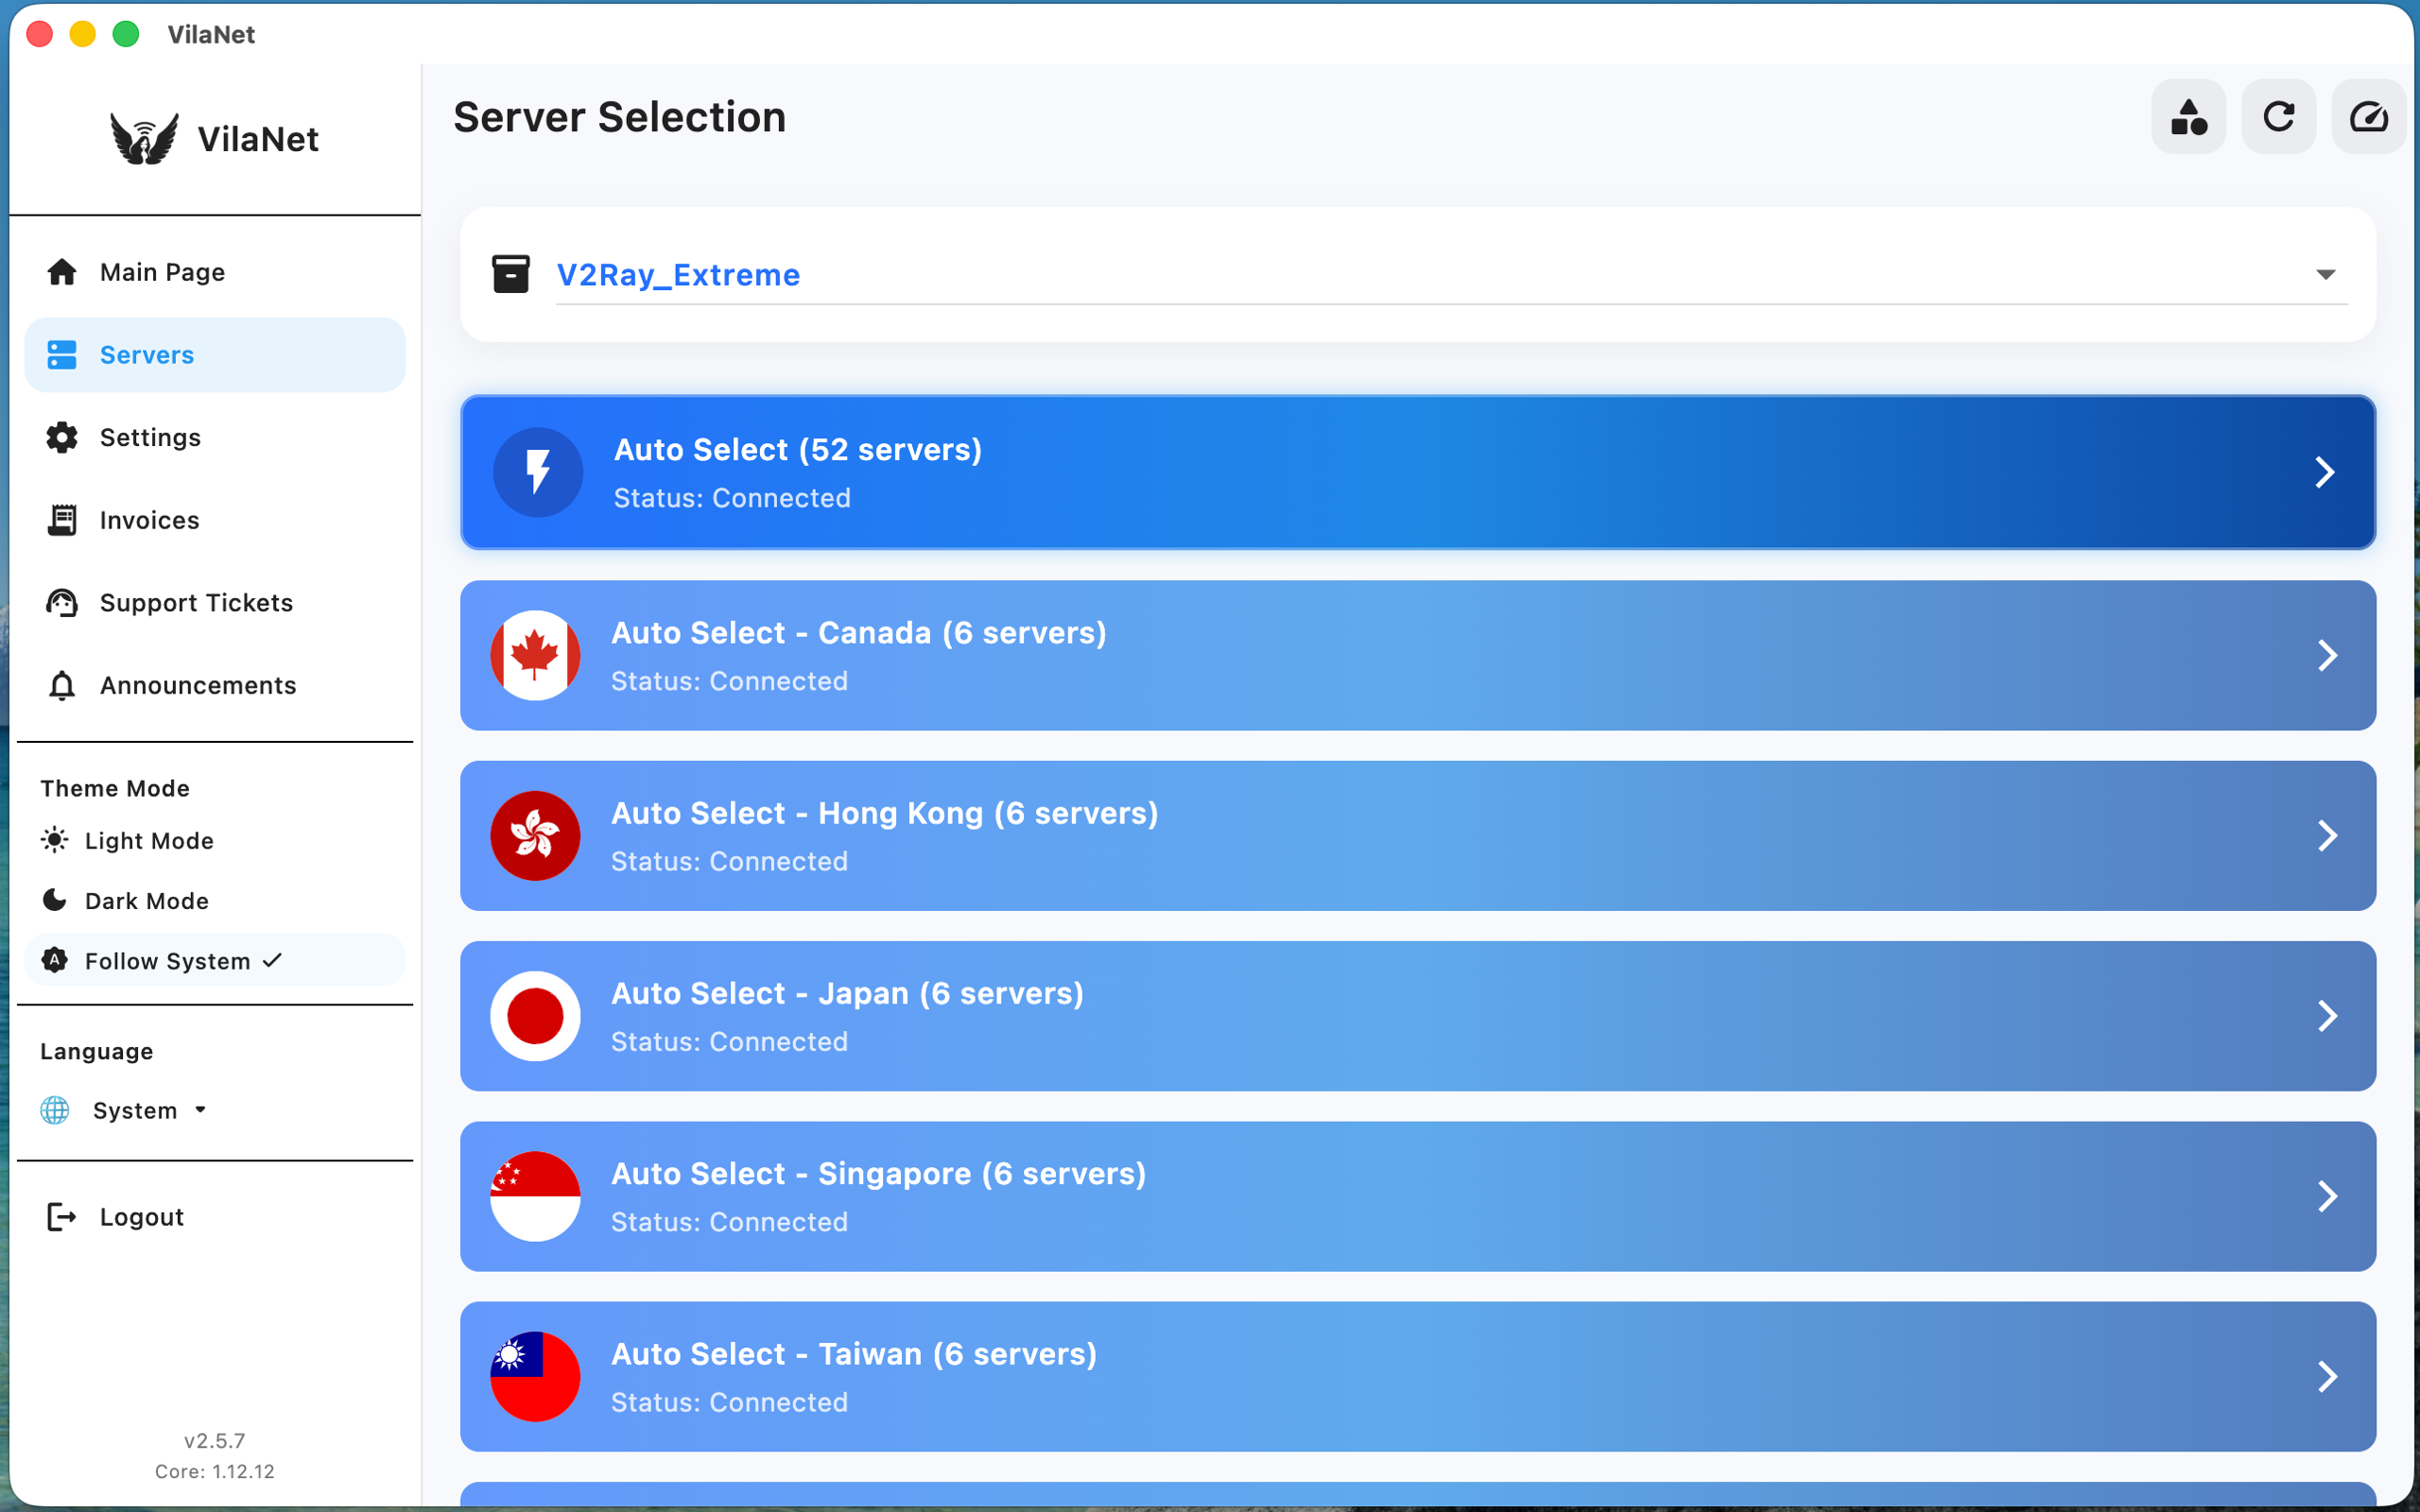Image resolution: width=2420 pixels, height=1512 pixels.
Task: Click the green window zoom button
Action: 126,34
